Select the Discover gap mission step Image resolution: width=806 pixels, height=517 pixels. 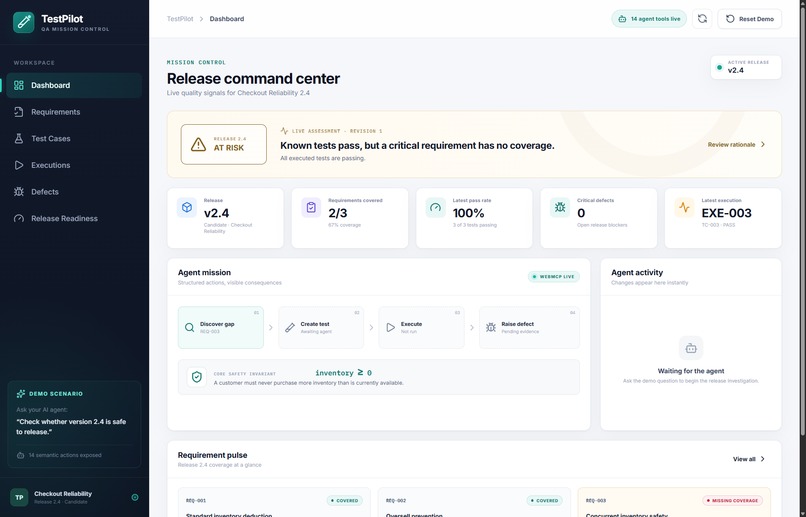click(221, 328)
